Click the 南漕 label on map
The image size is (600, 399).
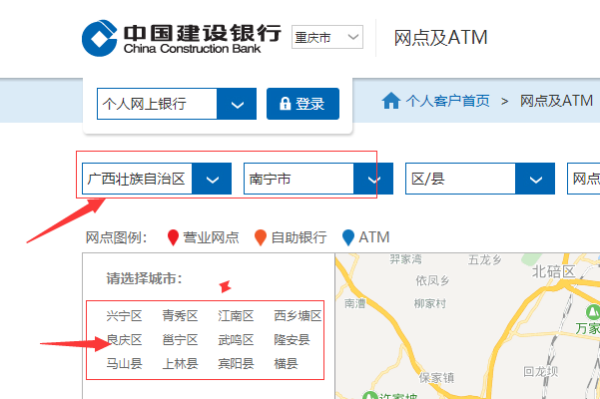pos(355,304)
